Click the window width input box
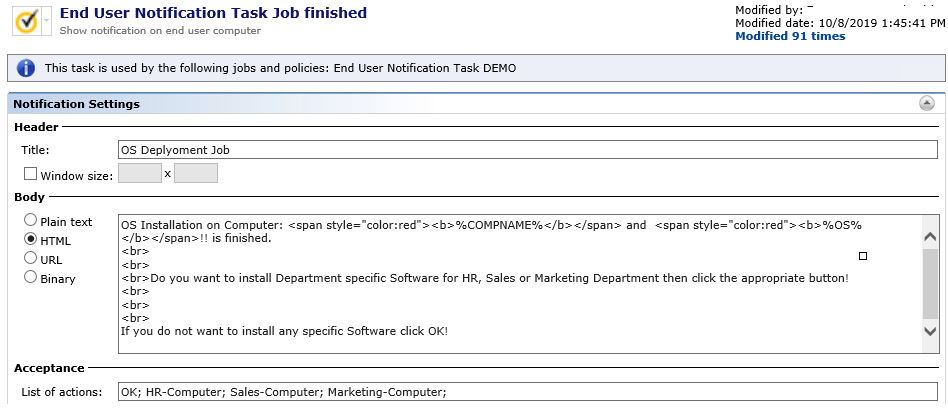This screenshot has height=409, width=948. tap(140, 174)
